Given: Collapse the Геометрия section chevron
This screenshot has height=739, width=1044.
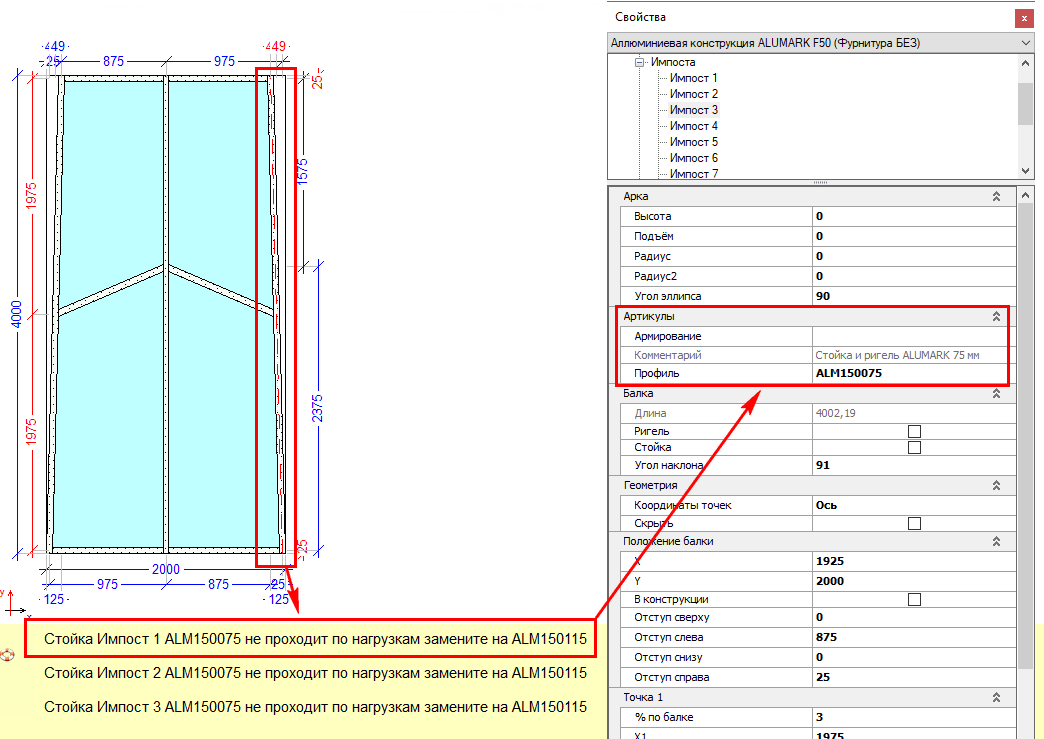Looking at the screenshot, I should (x=996, y=485).
